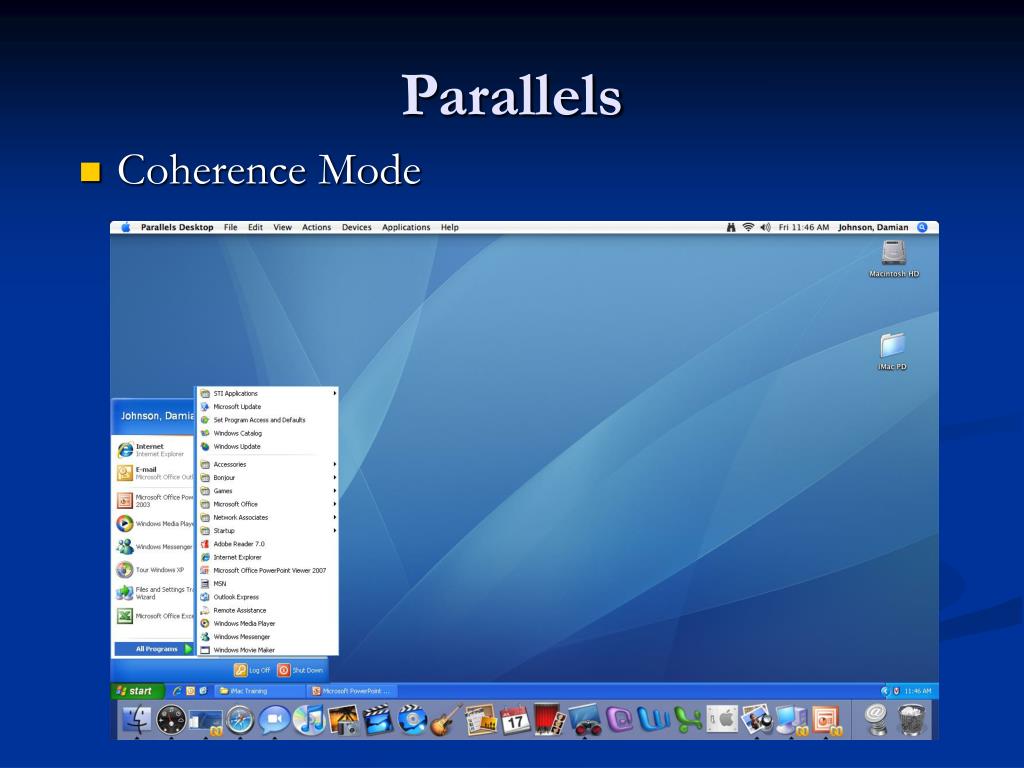
Task: Click binoculars icon in Mac menu bar
Action: coord(731,227)
